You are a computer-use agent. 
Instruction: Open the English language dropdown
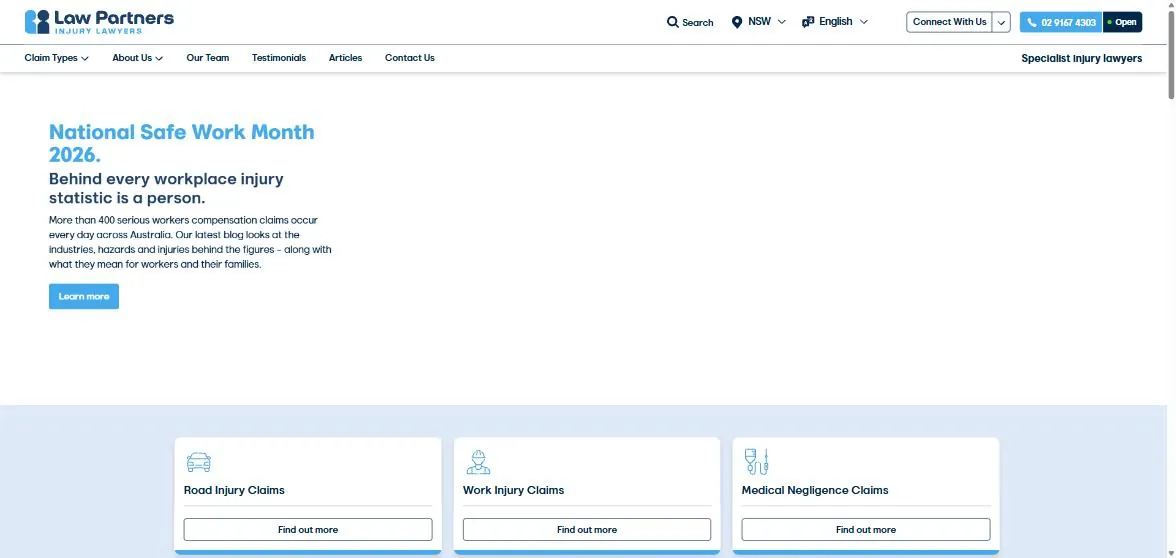coord(834,22)
